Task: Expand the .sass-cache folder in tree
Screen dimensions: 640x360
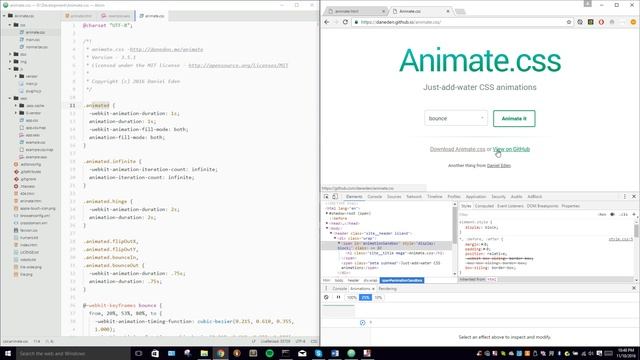Action: pos(16,106)
